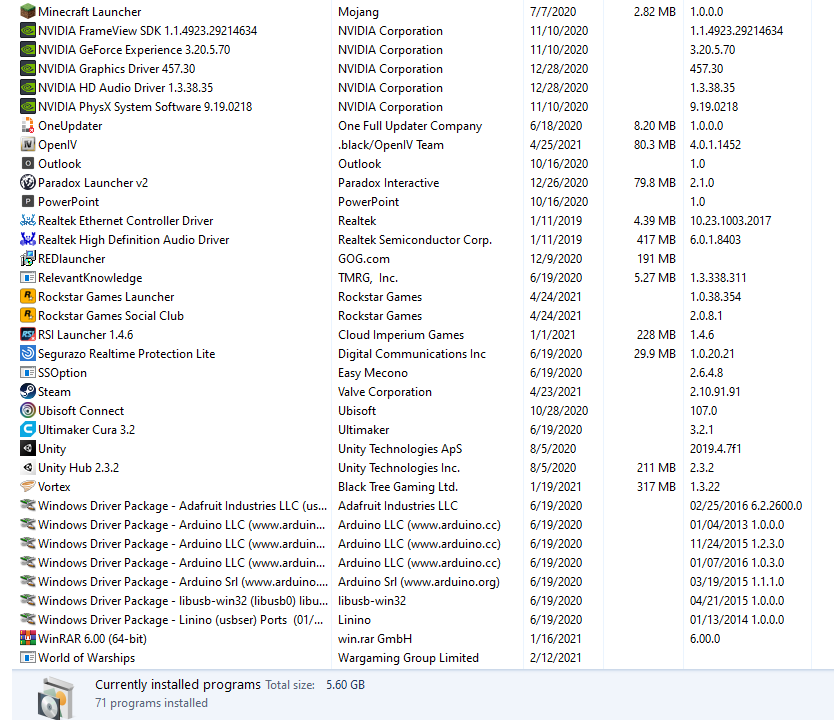Viewport: 834px width, 720px height.
Task: Click the Rockstar Games Social Club icon
Action: point(28,315)
